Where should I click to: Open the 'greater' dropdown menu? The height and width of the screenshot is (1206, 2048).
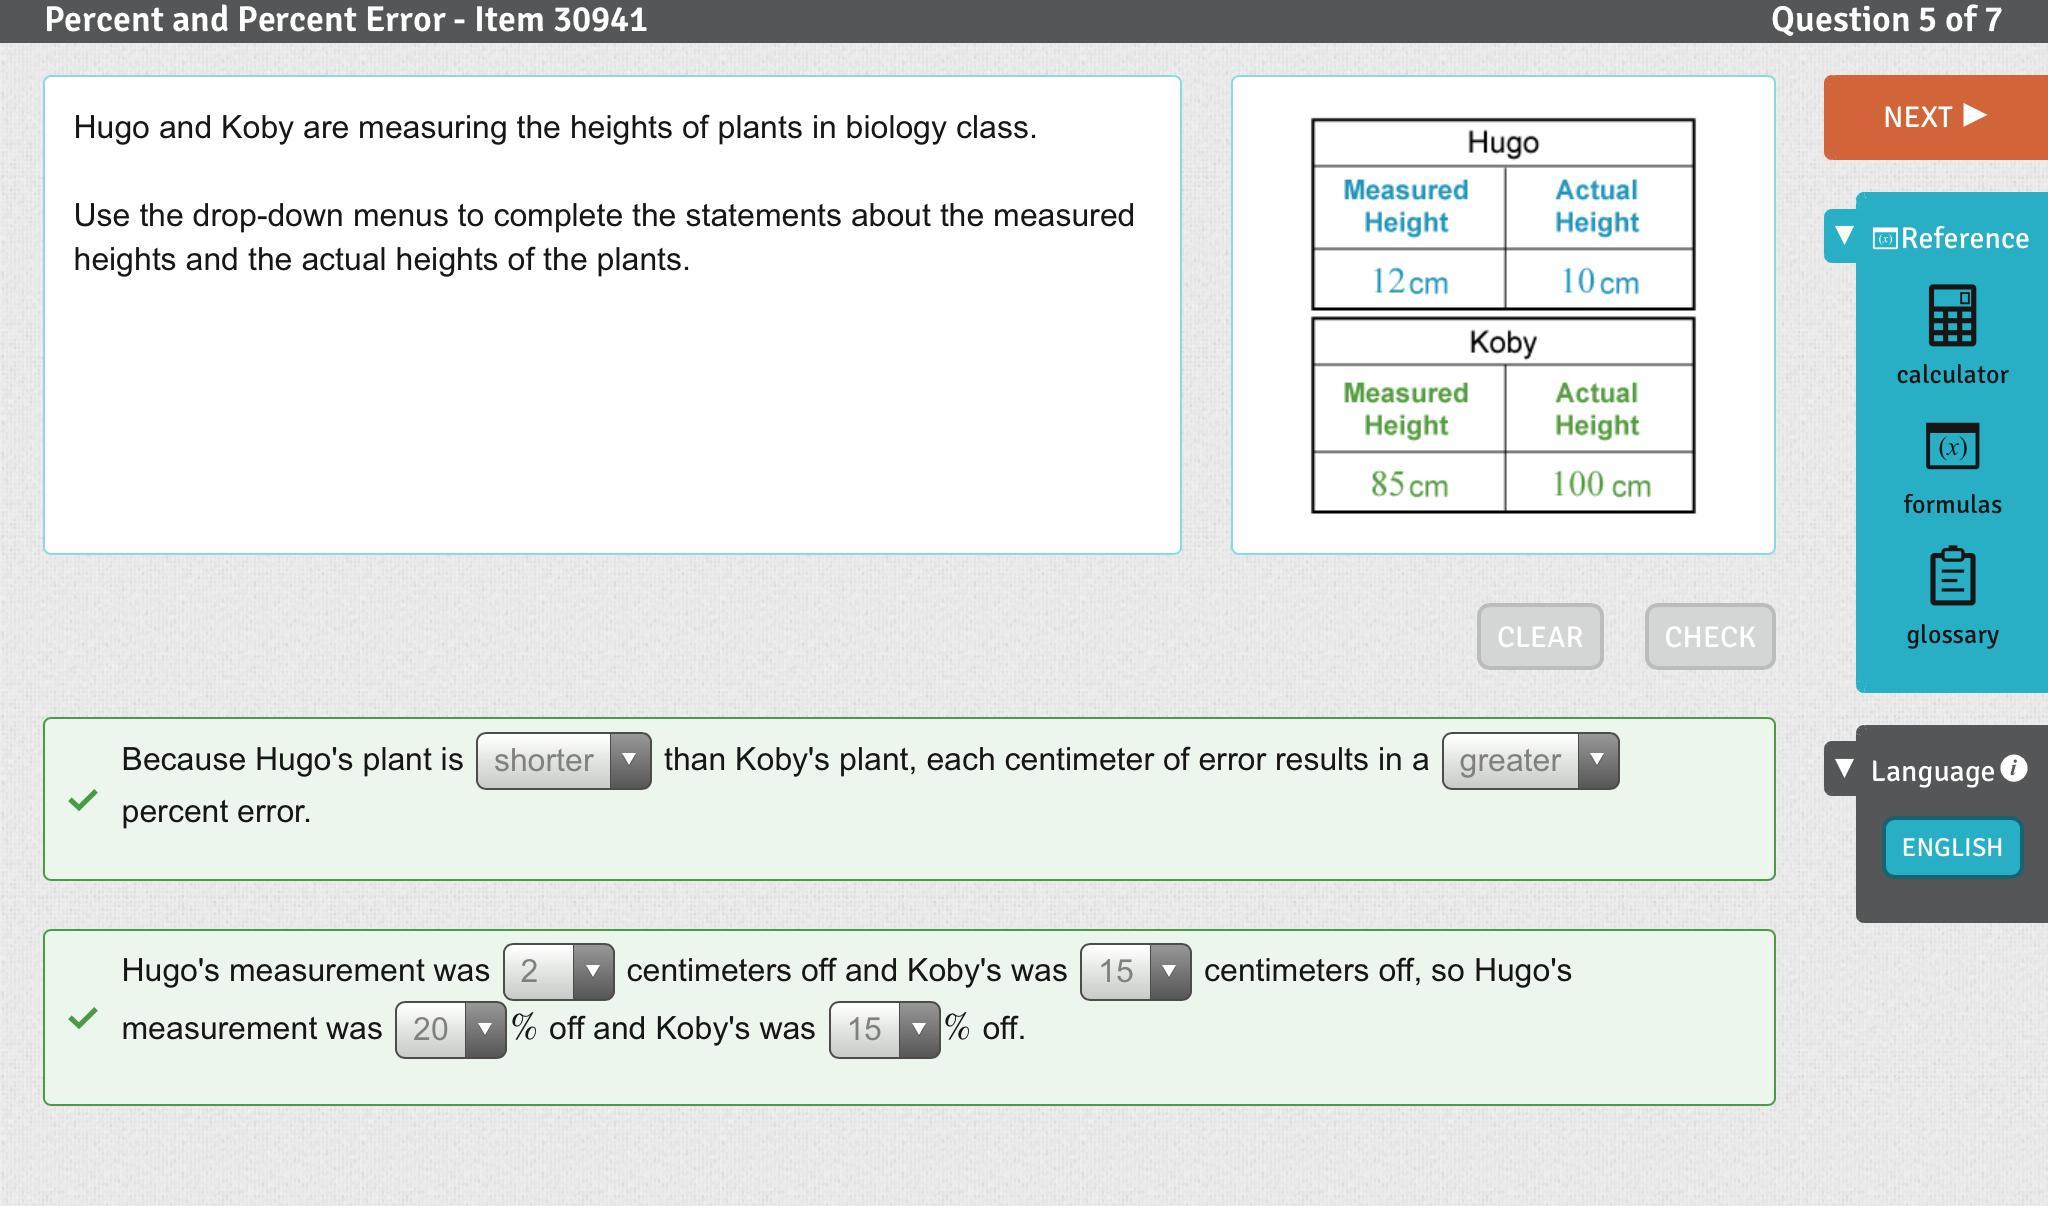(x=1529, y=761)
